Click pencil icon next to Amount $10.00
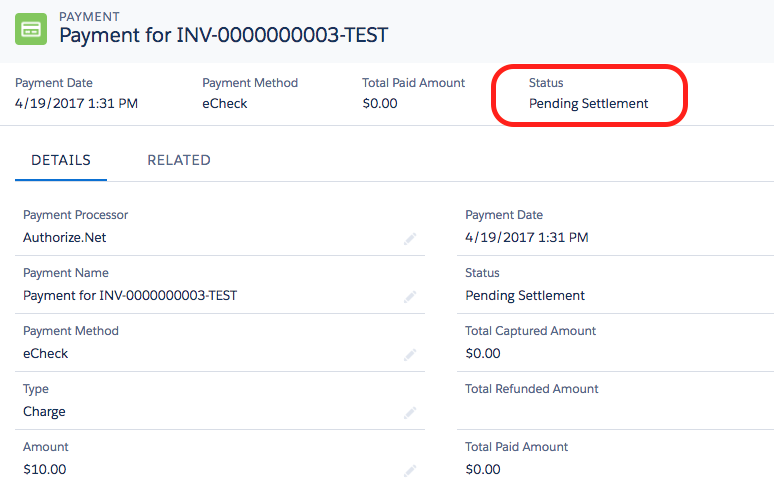Screen dimensions: 774x489 pos(409,470)
